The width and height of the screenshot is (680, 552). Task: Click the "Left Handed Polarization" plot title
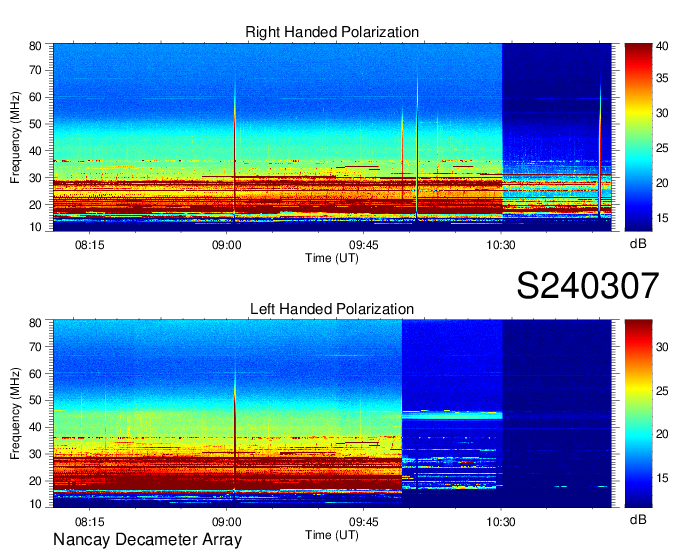pyautogui.click(x=332, y=309)
